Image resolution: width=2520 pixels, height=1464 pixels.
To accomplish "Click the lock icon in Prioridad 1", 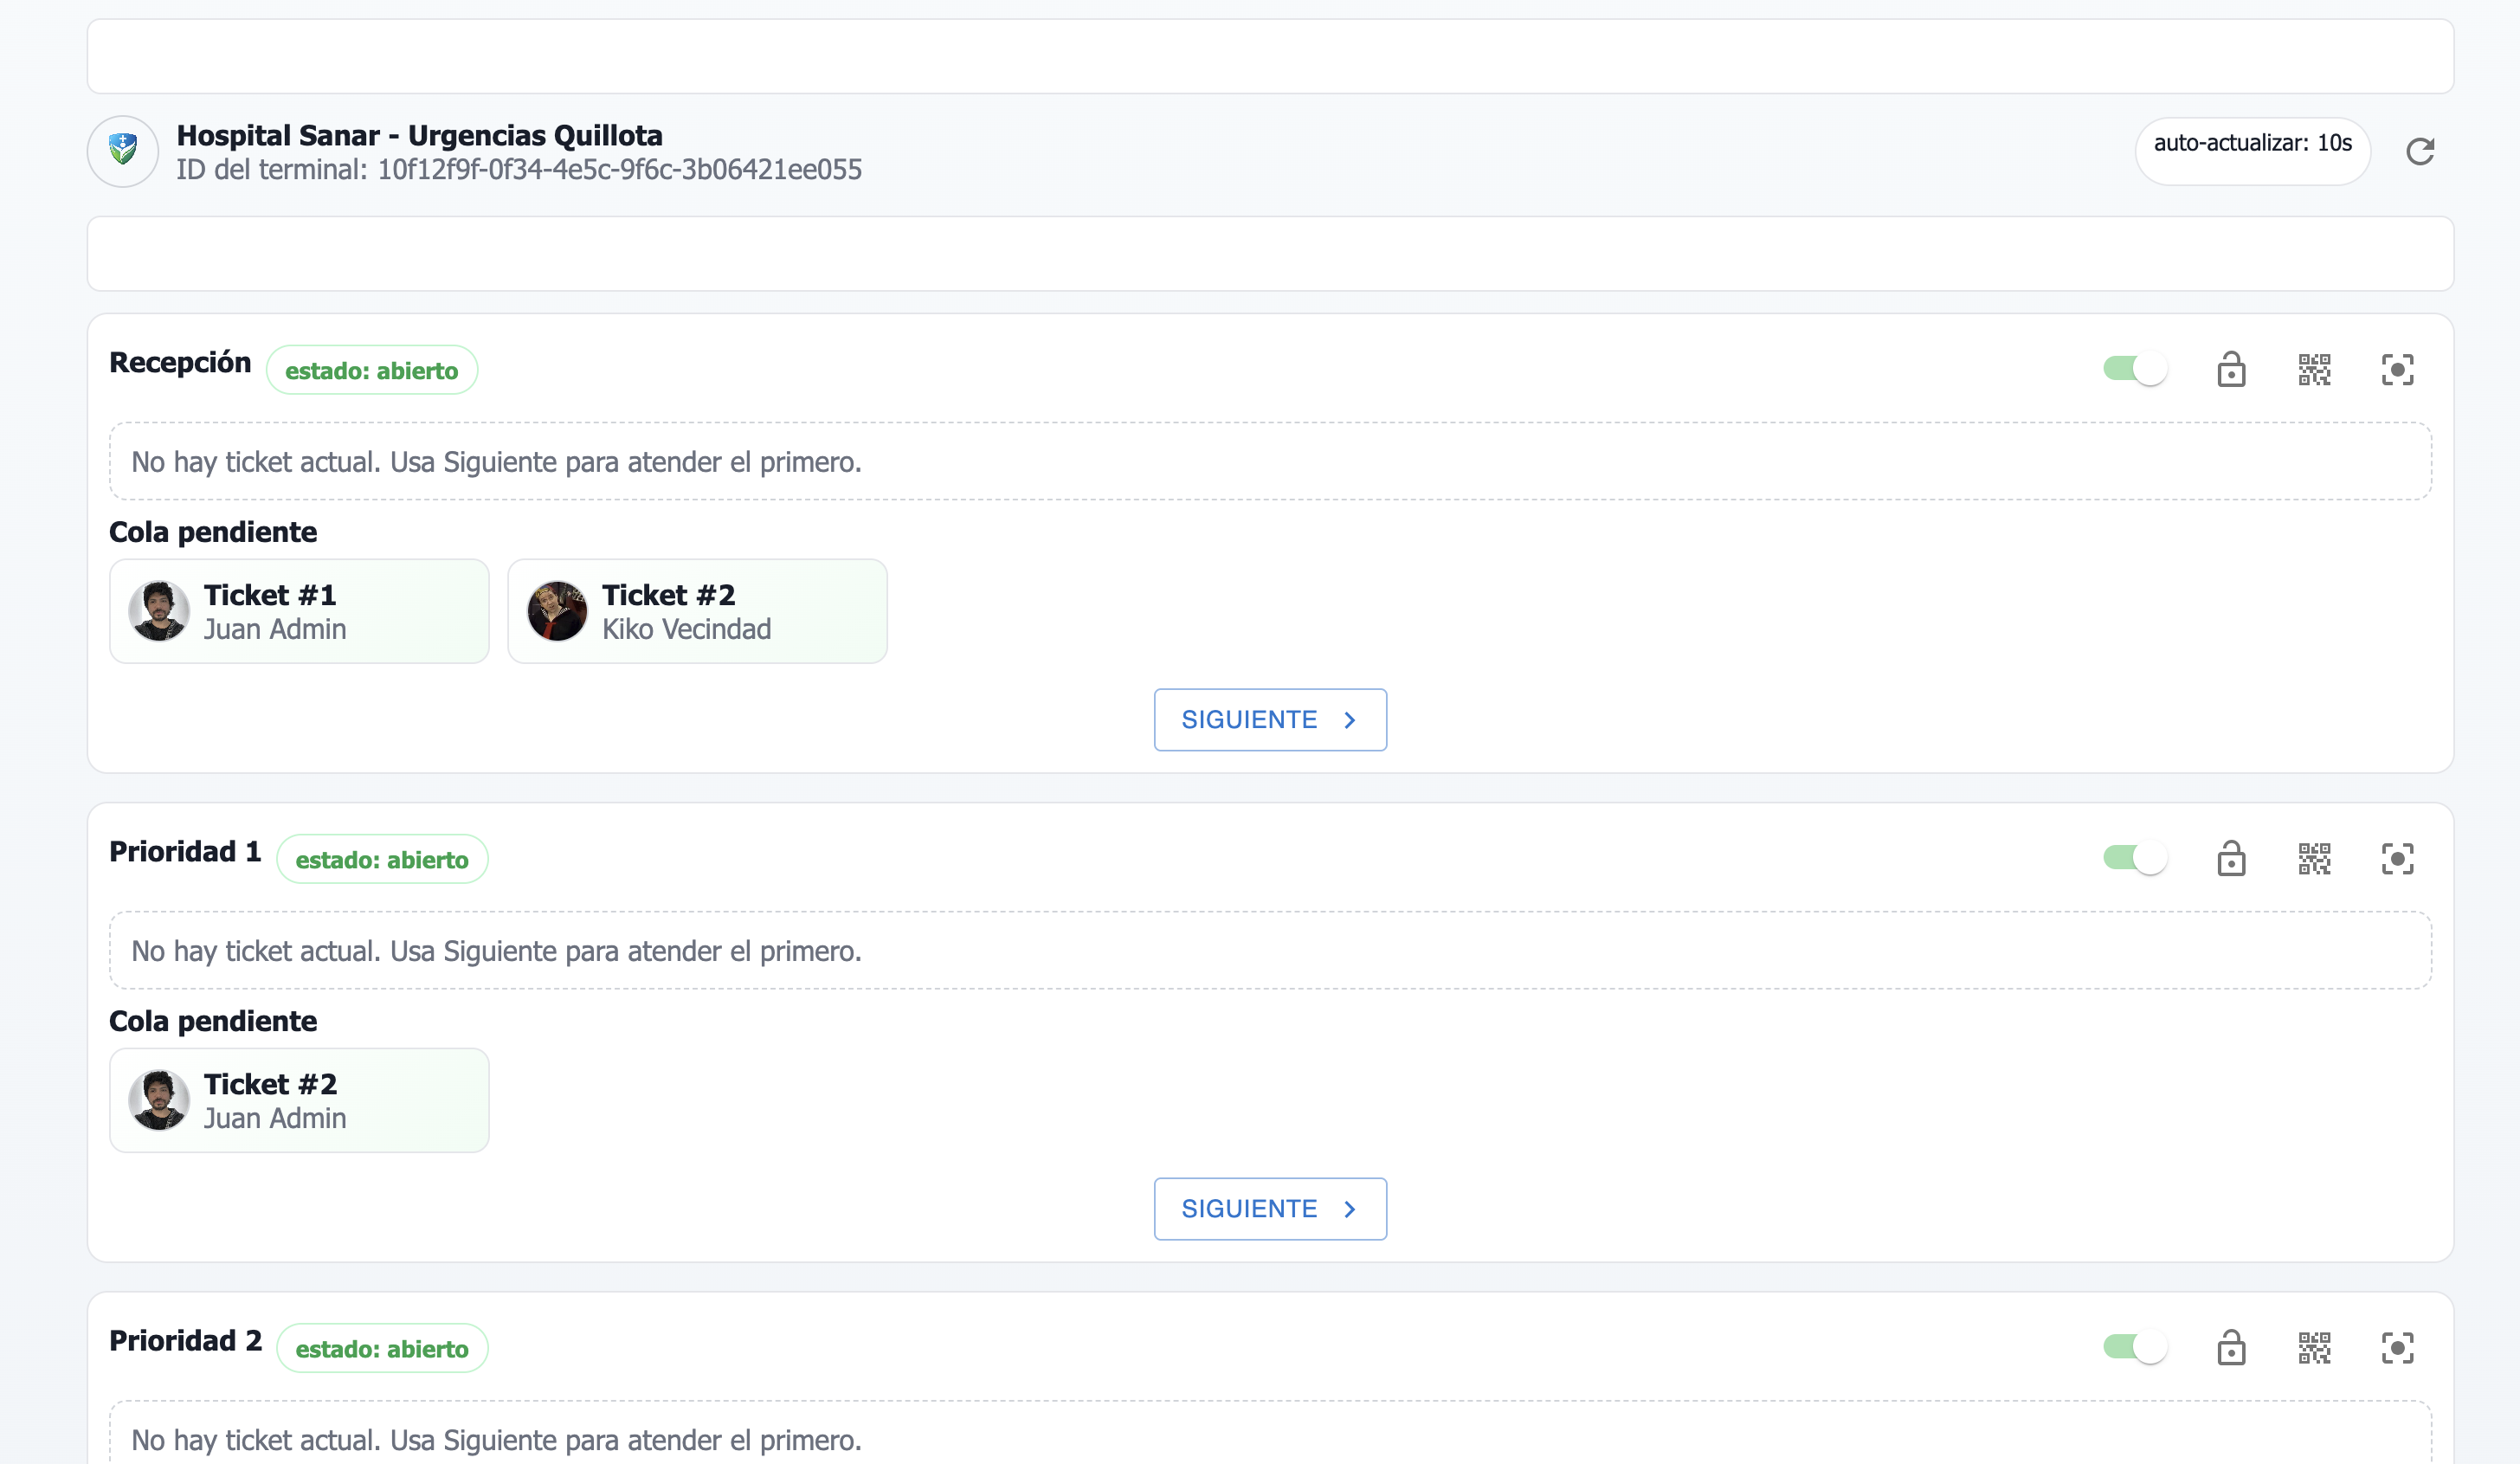I will coord(2231,858).
